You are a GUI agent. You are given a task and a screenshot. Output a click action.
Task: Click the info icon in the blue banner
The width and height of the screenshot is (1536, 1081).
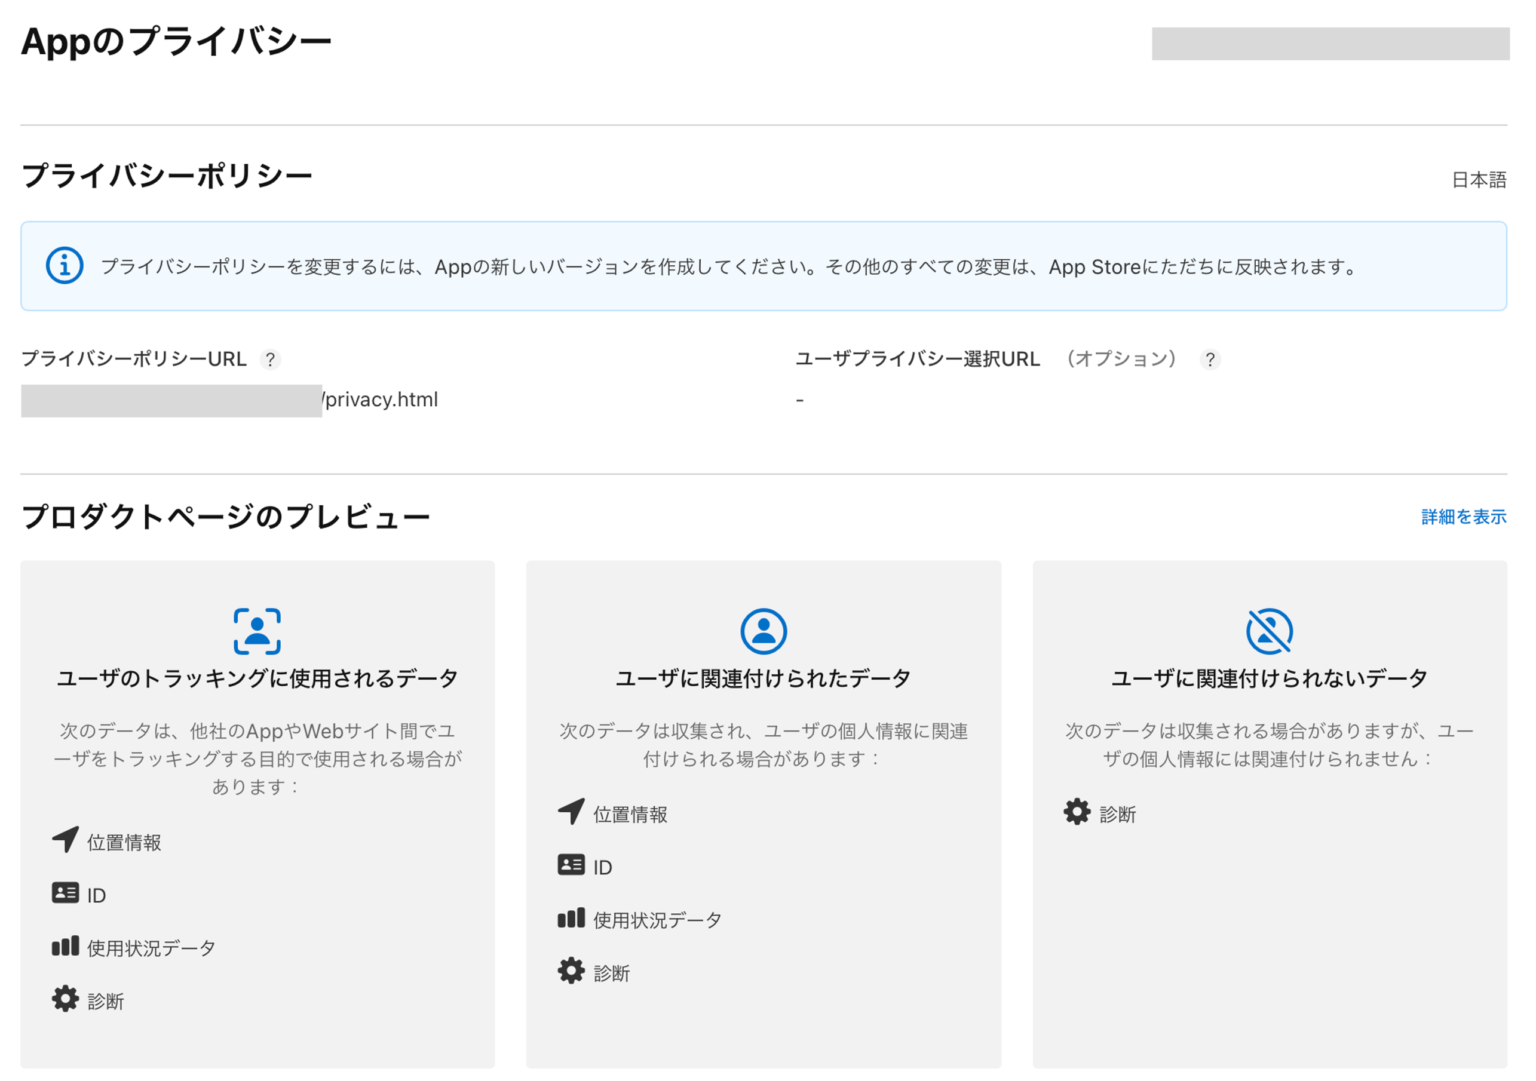tap(63, 266)
